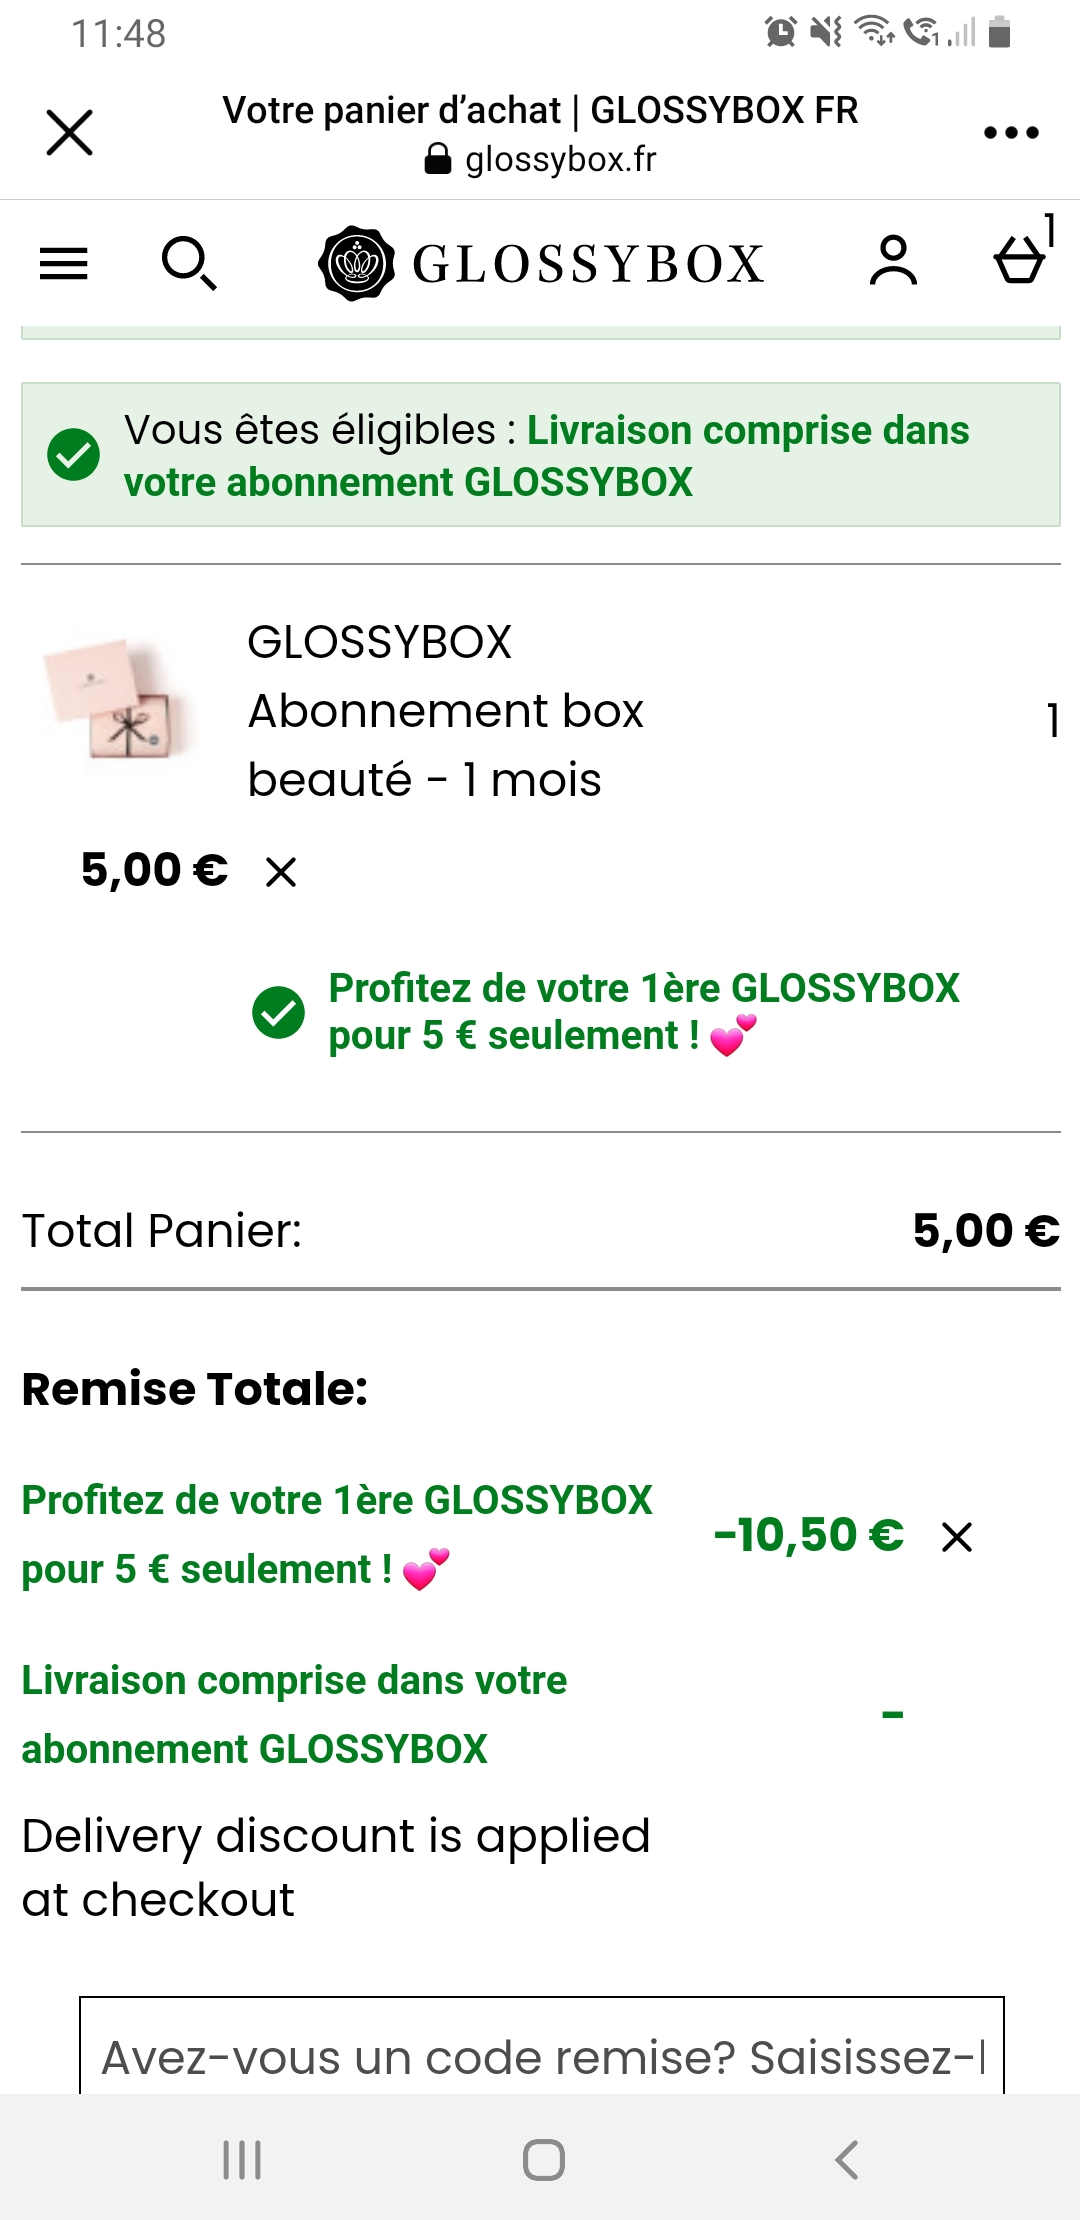The width and height of the screenshot is (1080, 2220).
Task: Tap the green check beside 5 € offer
Action: pyautogui.click(x=279, y=1012)
